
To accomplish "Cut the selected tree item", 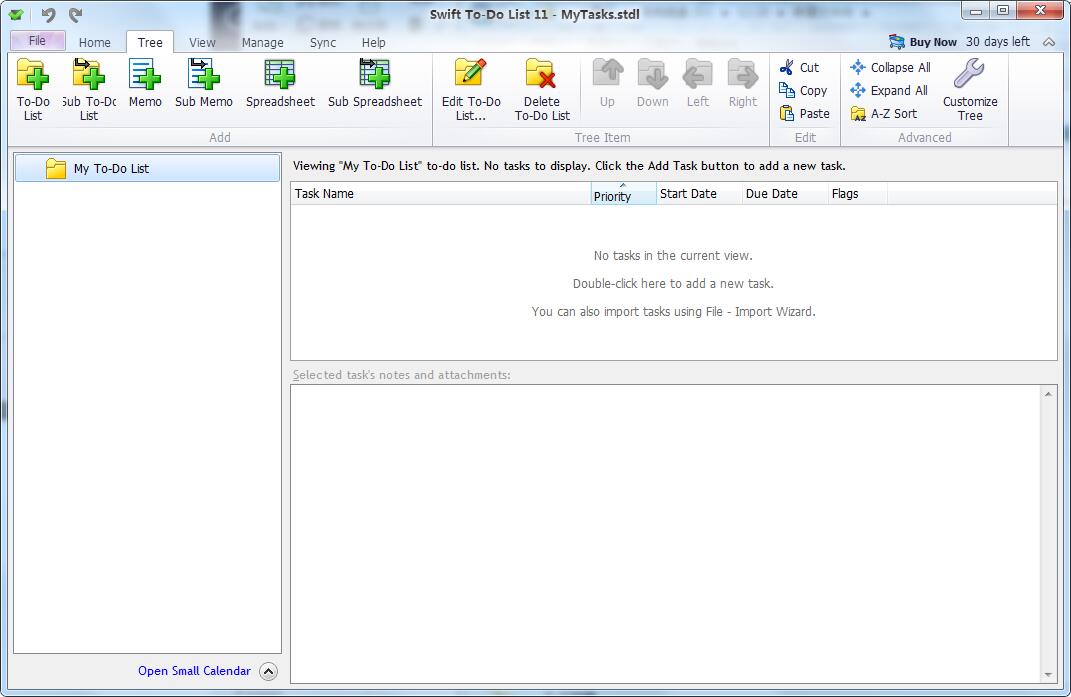I will (x=799, y=67).
